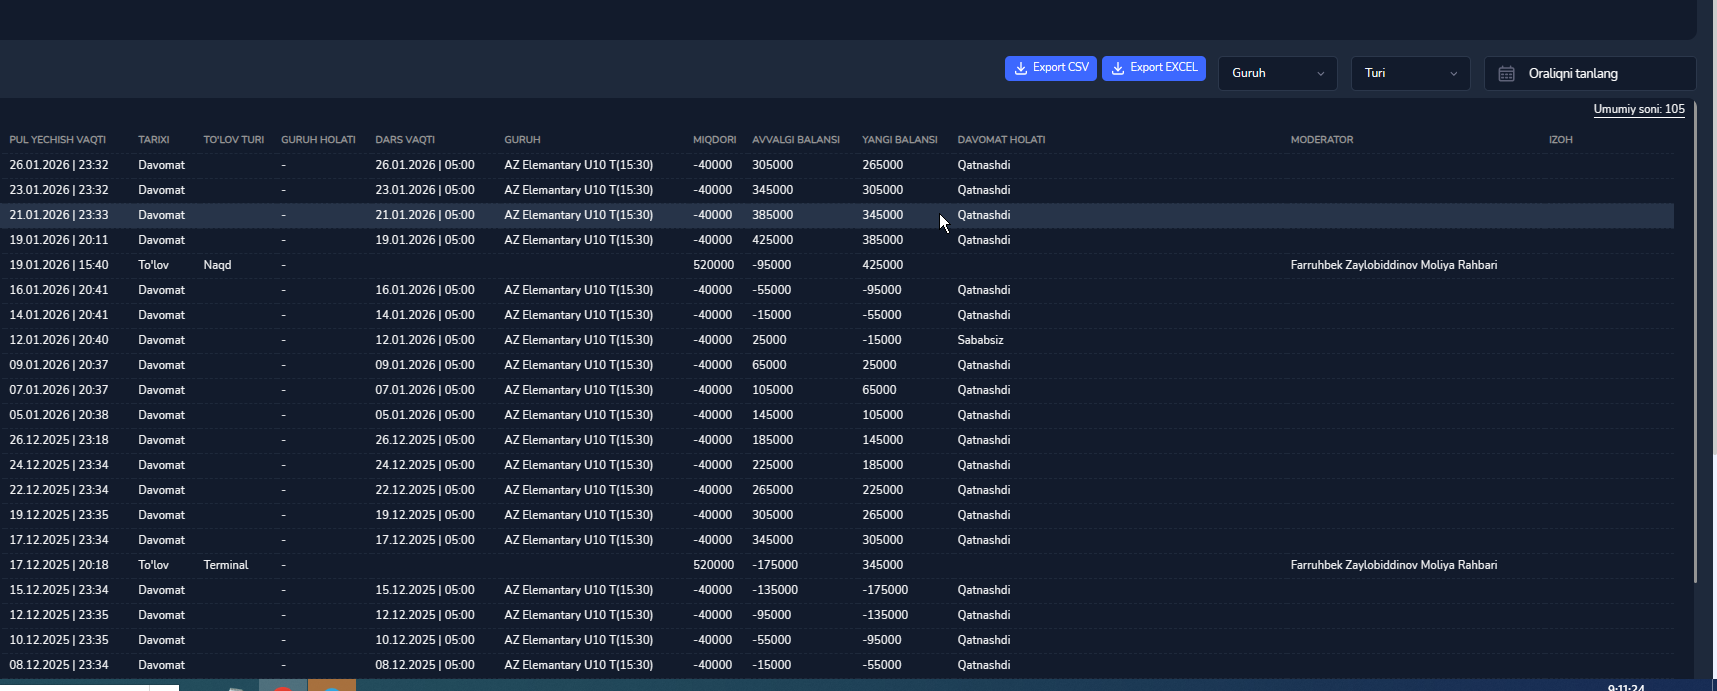Click moderator name in the 19.01.2026 payment row
This screenshot has width=1717, height=691.
coord(1394,265)
